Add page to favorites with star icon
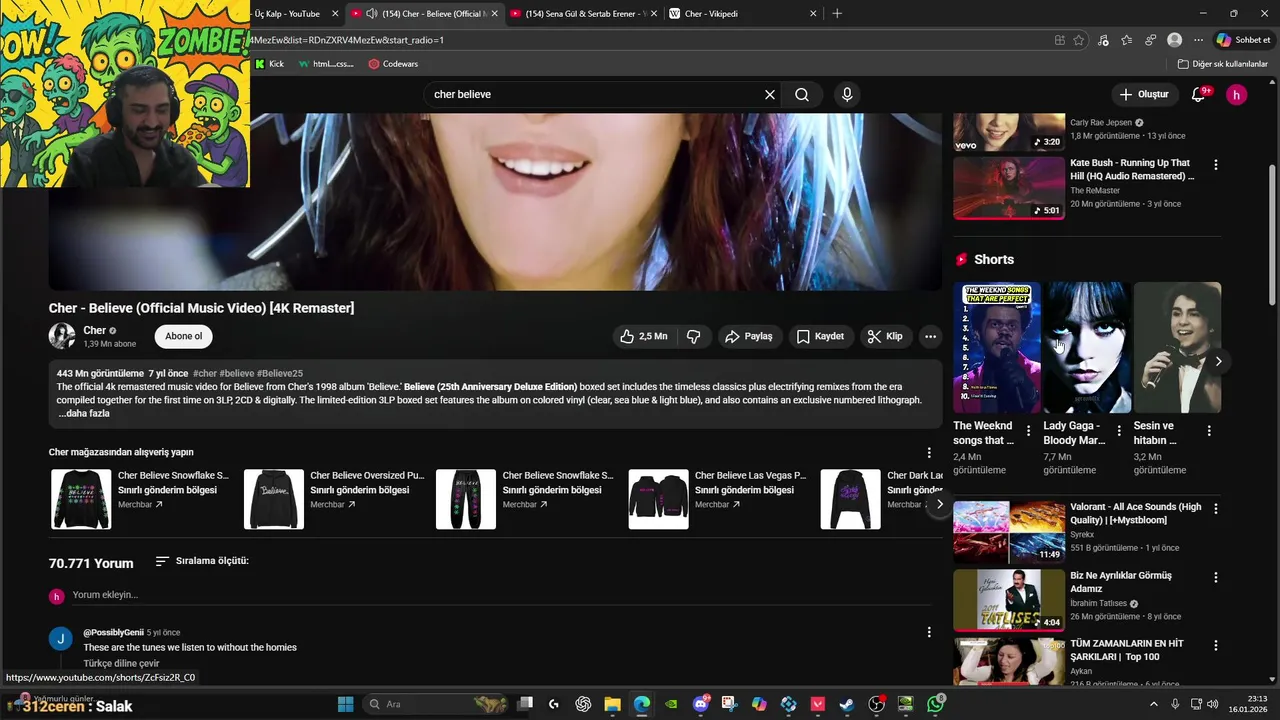Screen dimensions: 1280x720 [x=1079, y=40]
